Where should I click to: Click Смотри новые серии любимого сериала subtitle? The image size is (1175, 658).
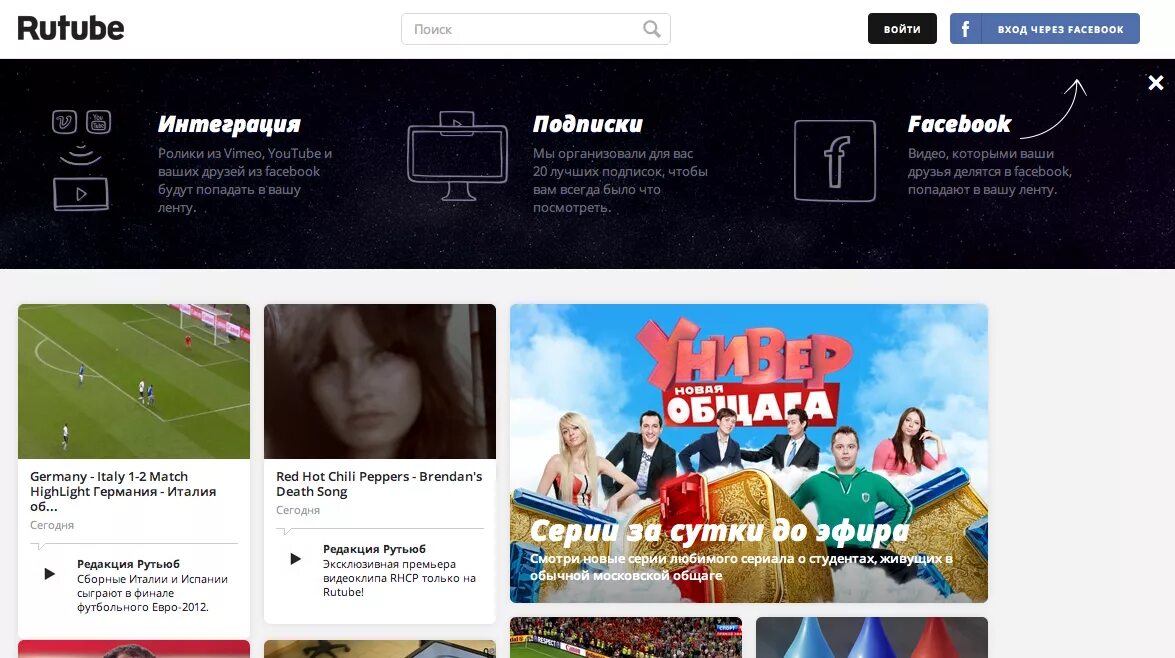[741, 567]
